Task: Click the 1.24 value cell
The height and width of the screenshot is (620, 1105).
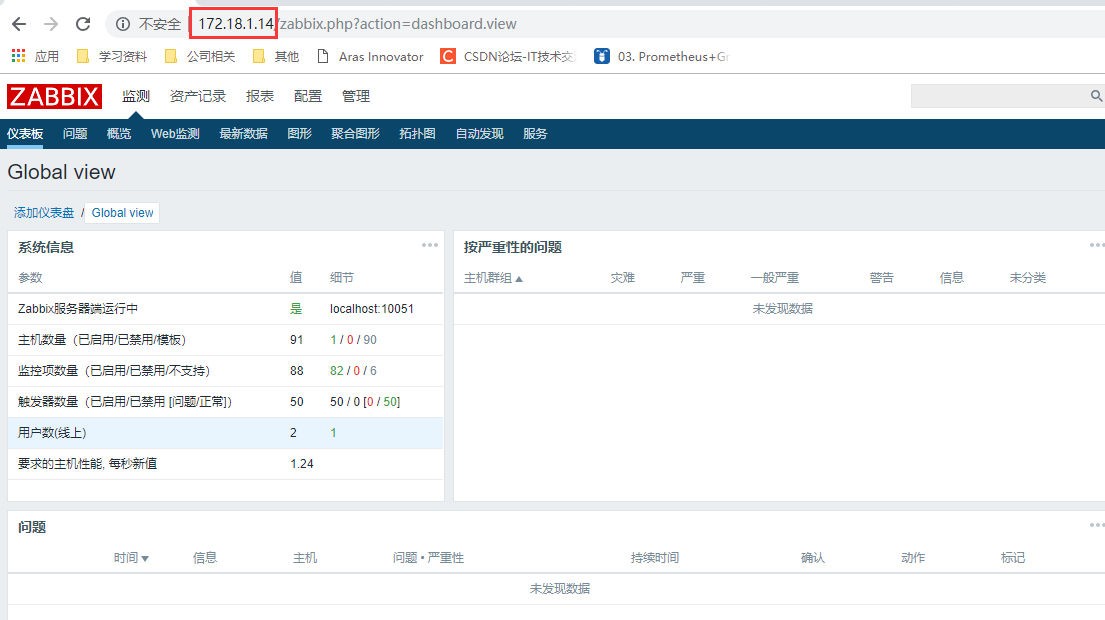Action: pos(302,464)
